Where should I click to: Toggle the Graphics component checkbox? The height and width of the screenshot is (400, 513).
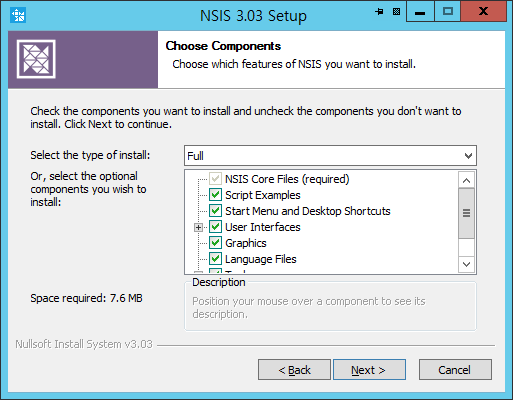coord(215,243)
